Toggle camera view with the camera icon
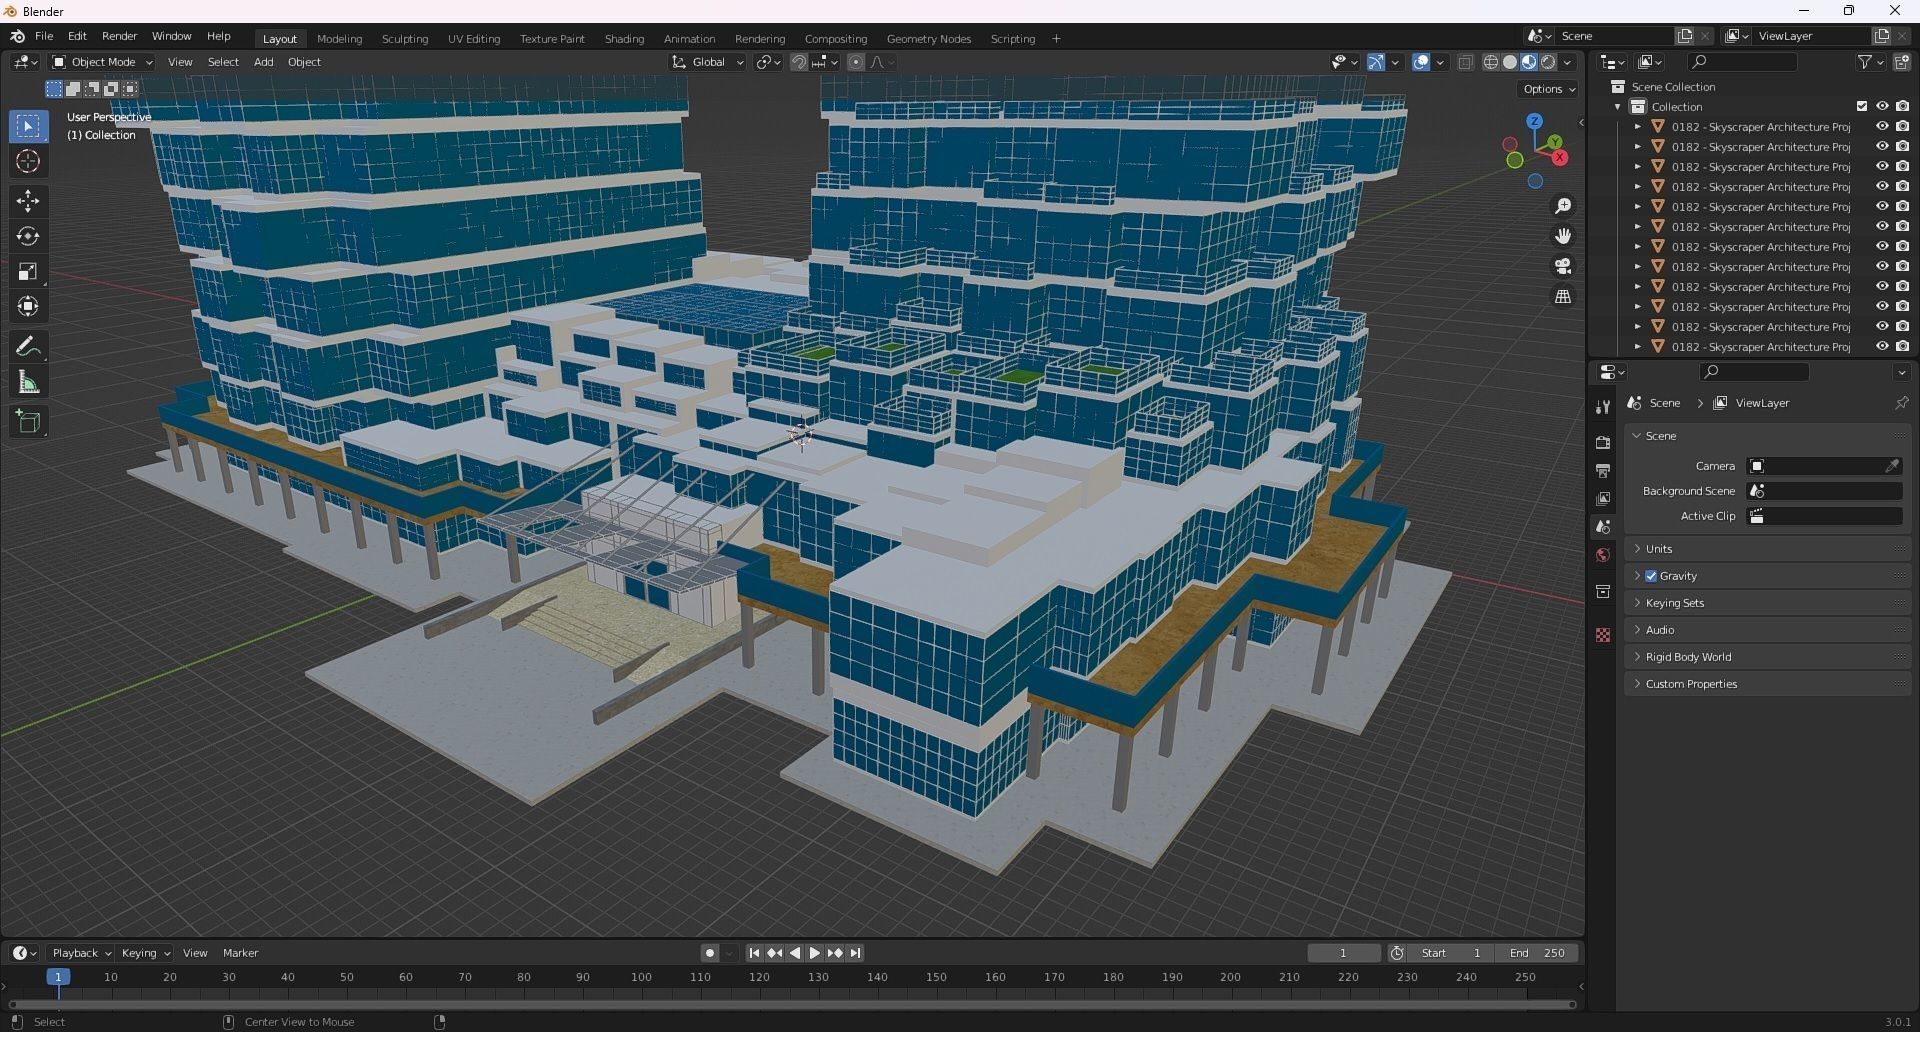Viewport: 1920px width, 1040px height. (x=1563, y=266)
